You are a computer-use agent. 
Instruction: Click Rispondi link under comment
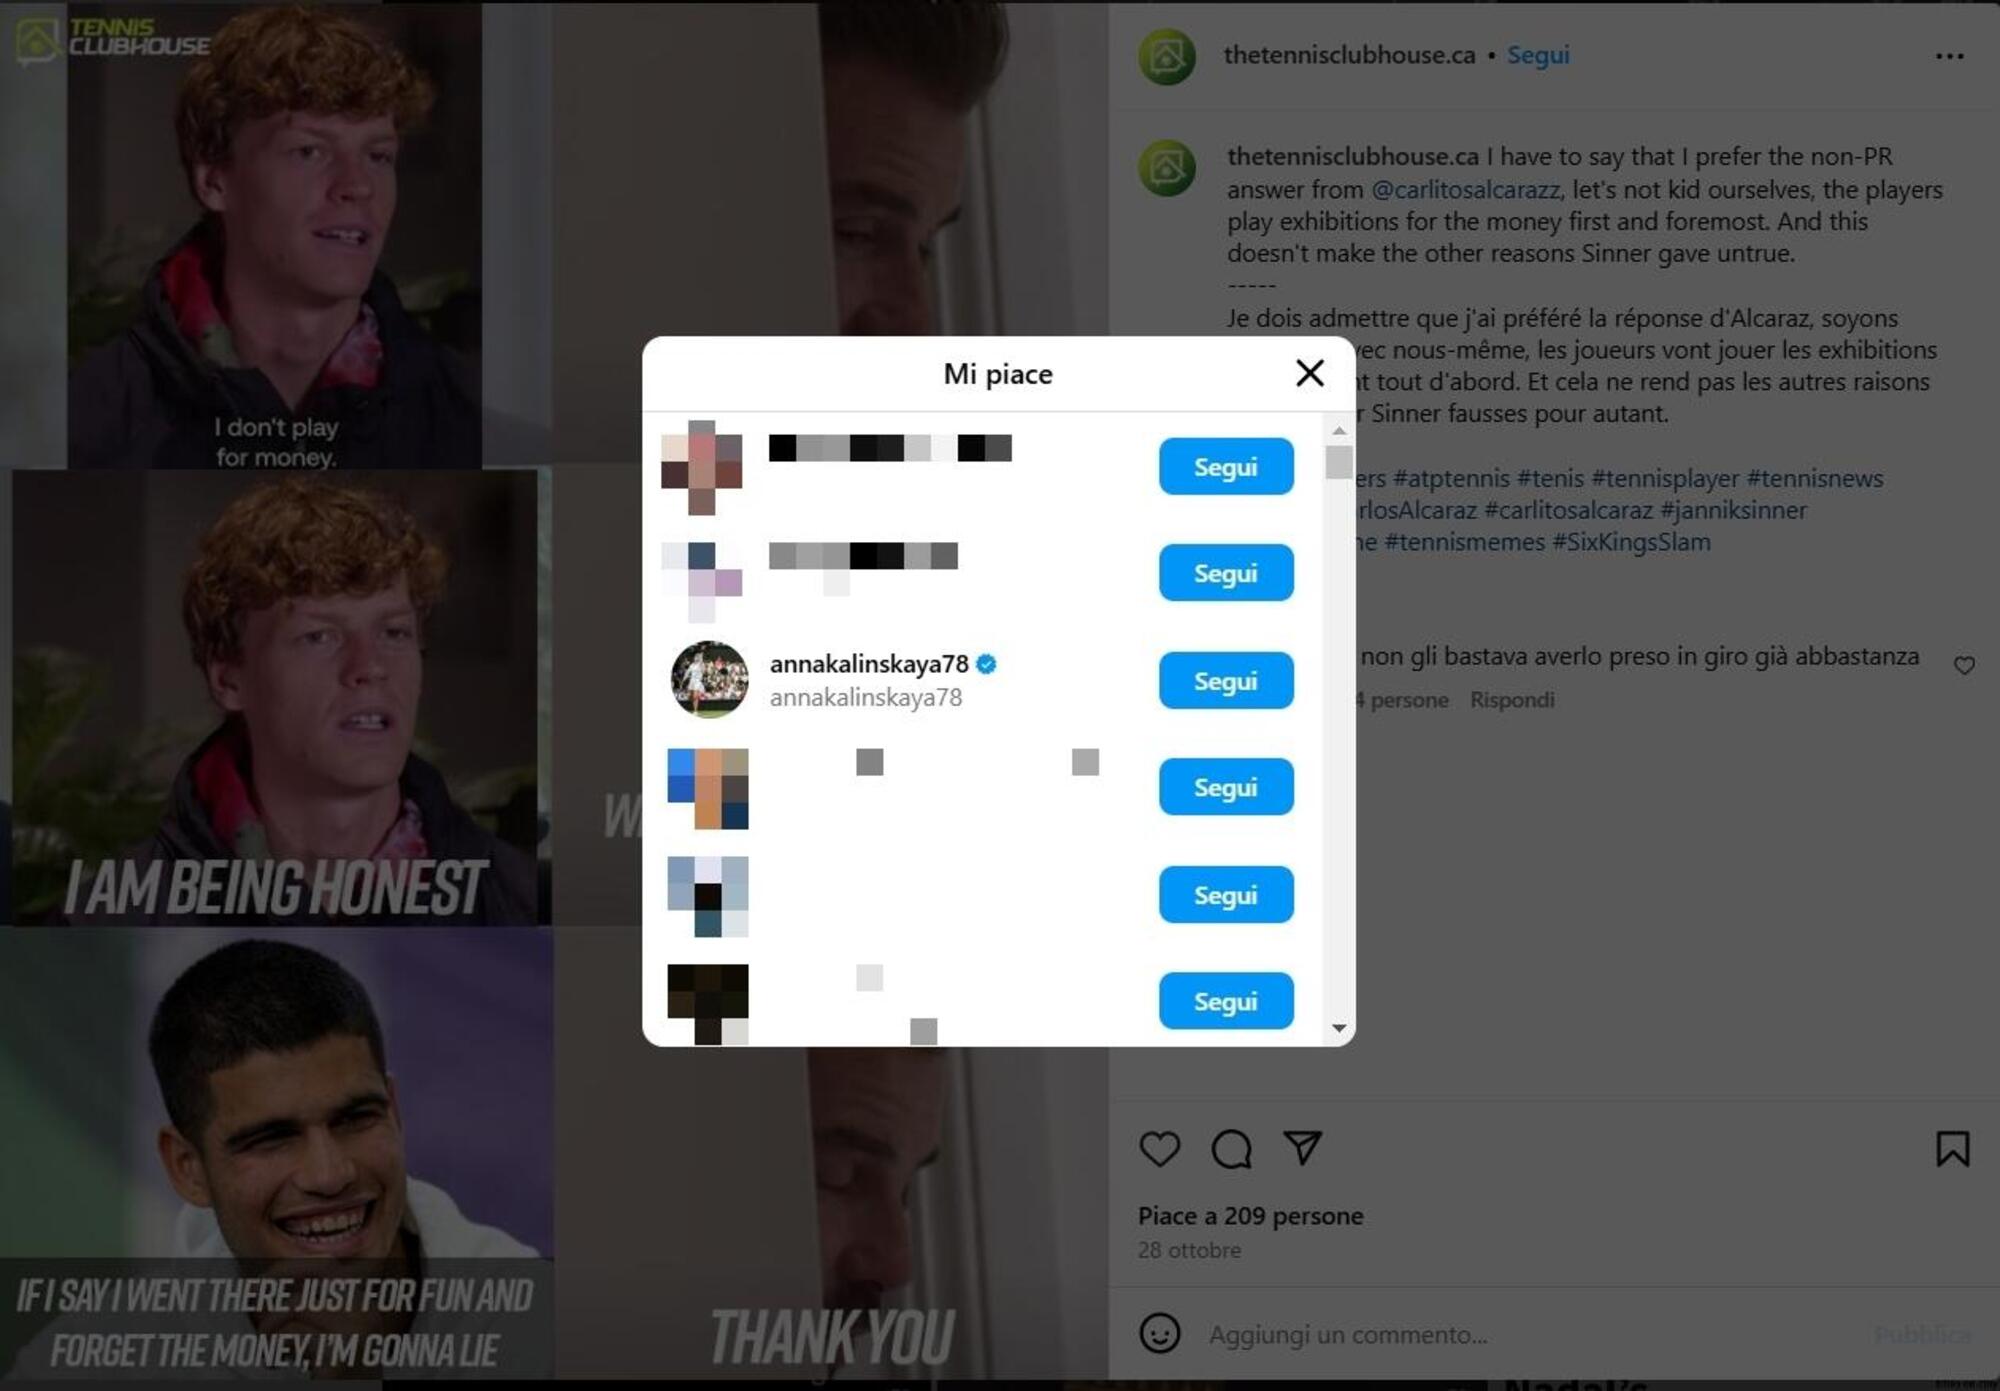[1517, 698]
